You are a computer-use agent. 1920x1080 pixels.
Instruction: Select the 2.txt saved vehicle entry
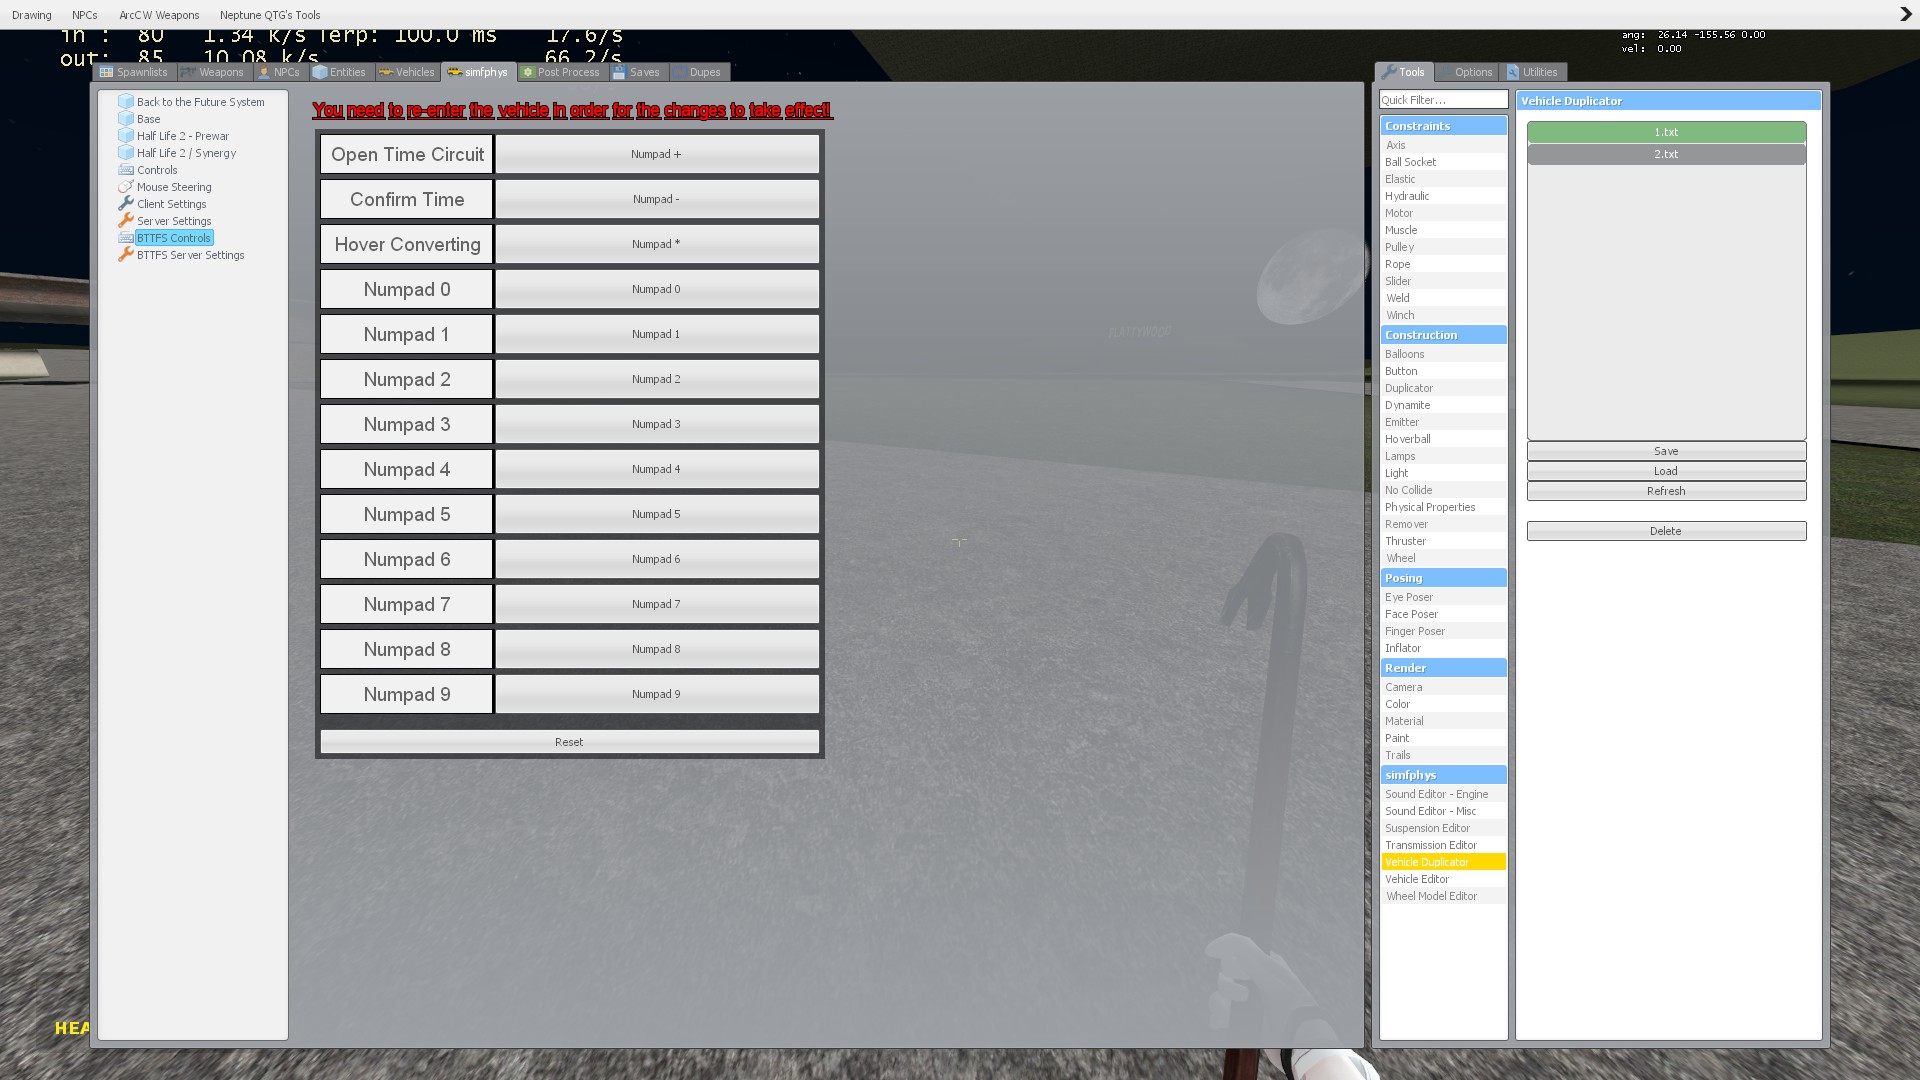coord(1666,154)
